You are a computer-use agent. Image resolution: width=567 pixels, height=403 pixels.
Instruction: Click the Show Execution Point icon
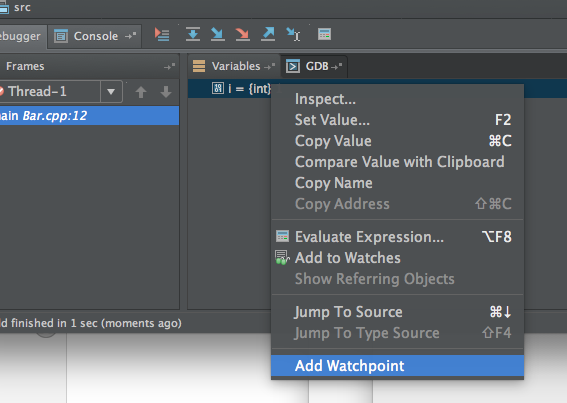point(162,35)
